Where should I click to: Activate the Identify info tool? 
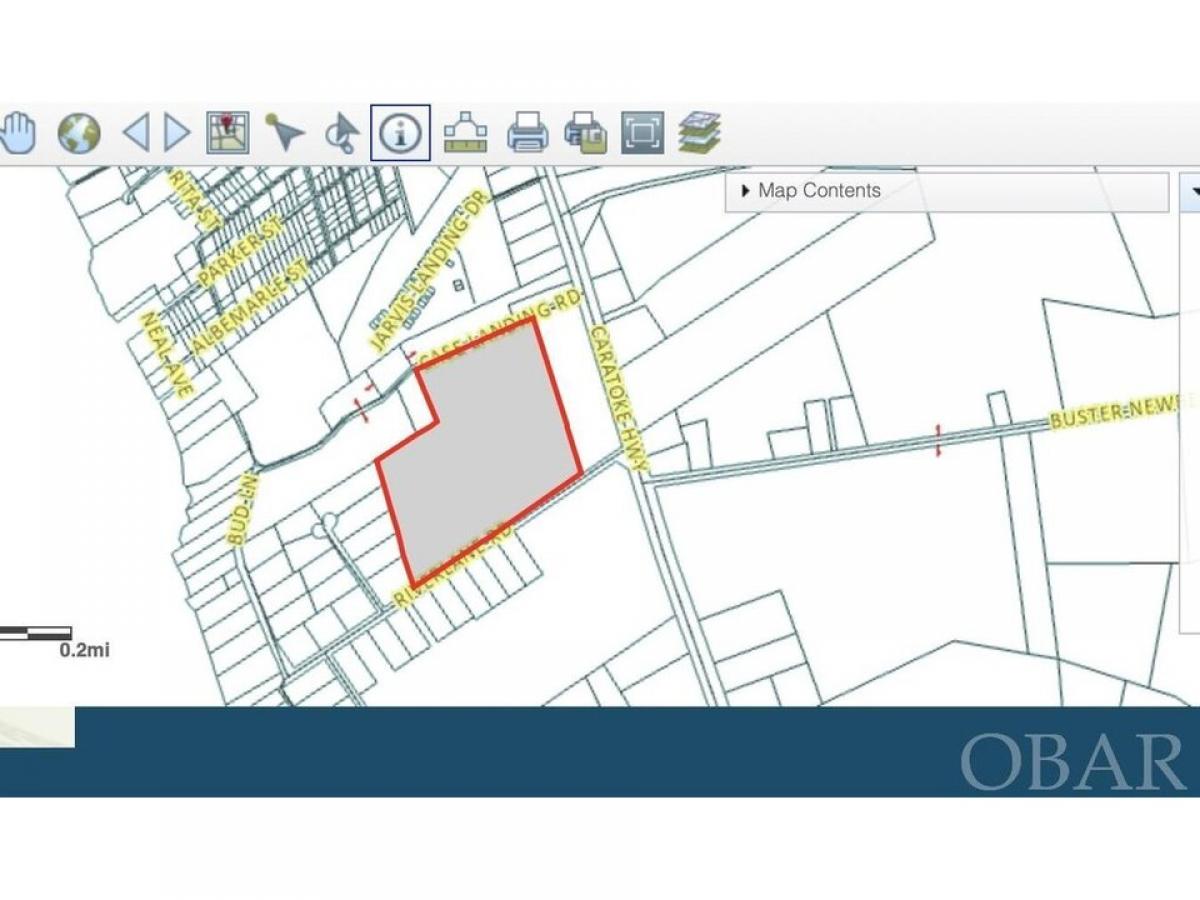coord(400,133)
